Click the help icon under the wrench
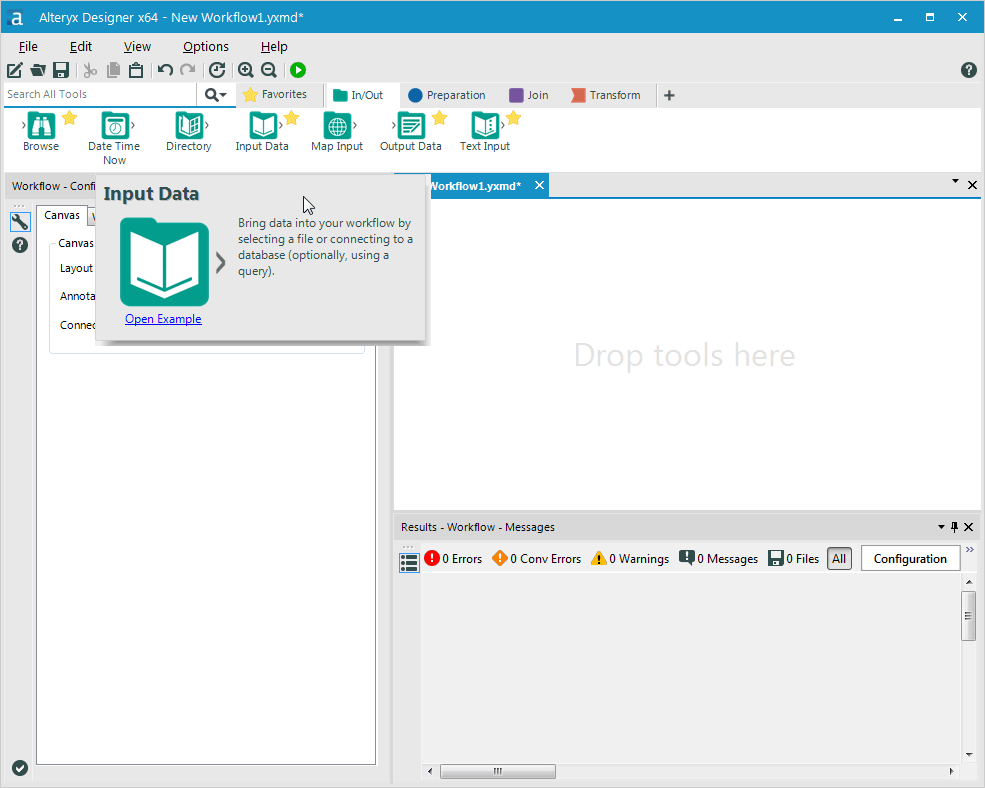 pyautogui.click(x=20, y=245)
